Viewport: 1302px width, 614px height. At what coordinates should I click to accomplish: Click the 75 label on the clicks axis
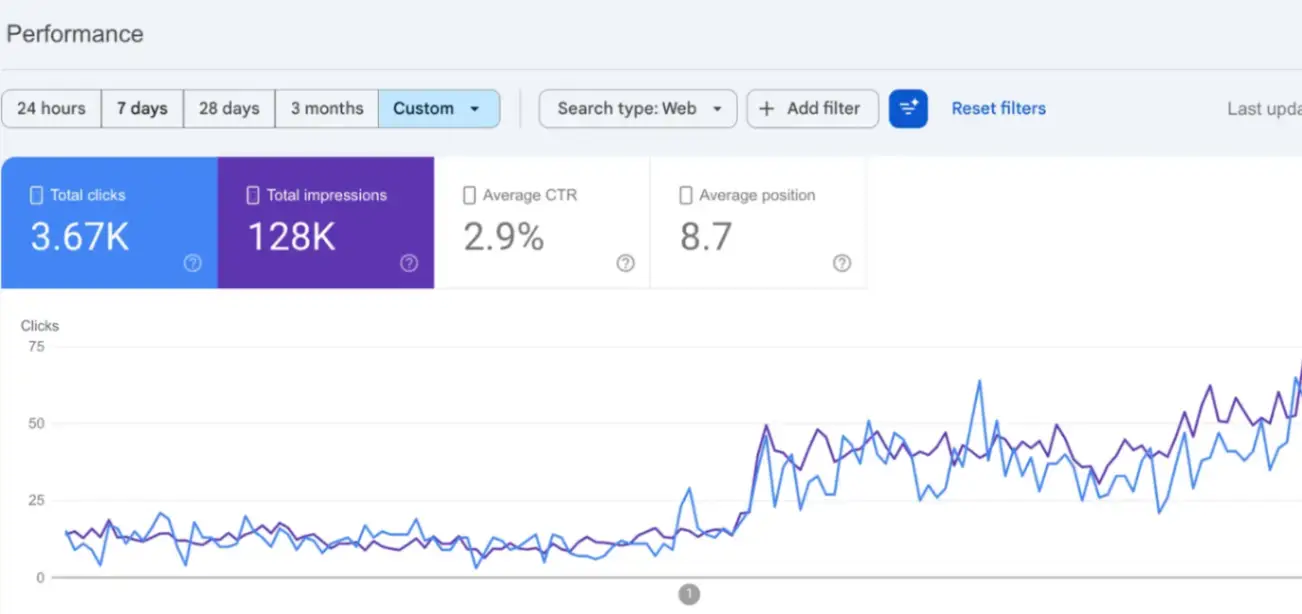click(36, 347)
